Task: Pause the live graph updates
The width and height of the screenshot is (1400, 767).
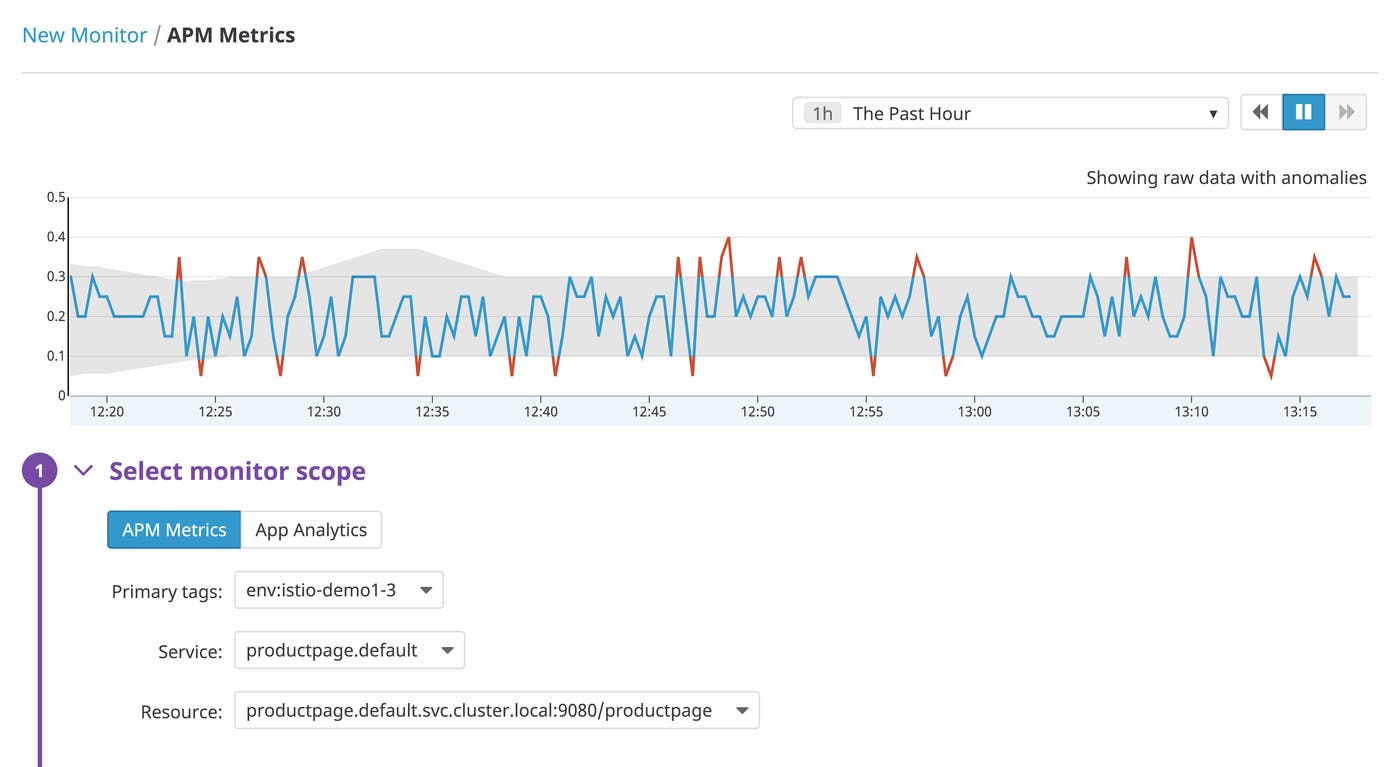Action: tap(1304, 113)
